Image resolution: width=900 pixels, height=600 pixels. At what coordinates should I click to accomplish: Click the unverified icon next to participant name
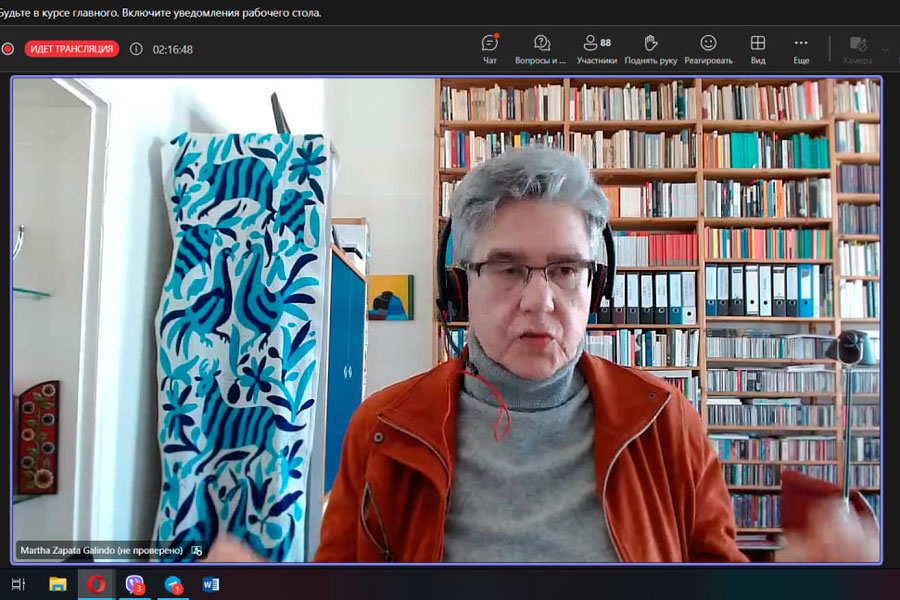[x=197, y=550]
